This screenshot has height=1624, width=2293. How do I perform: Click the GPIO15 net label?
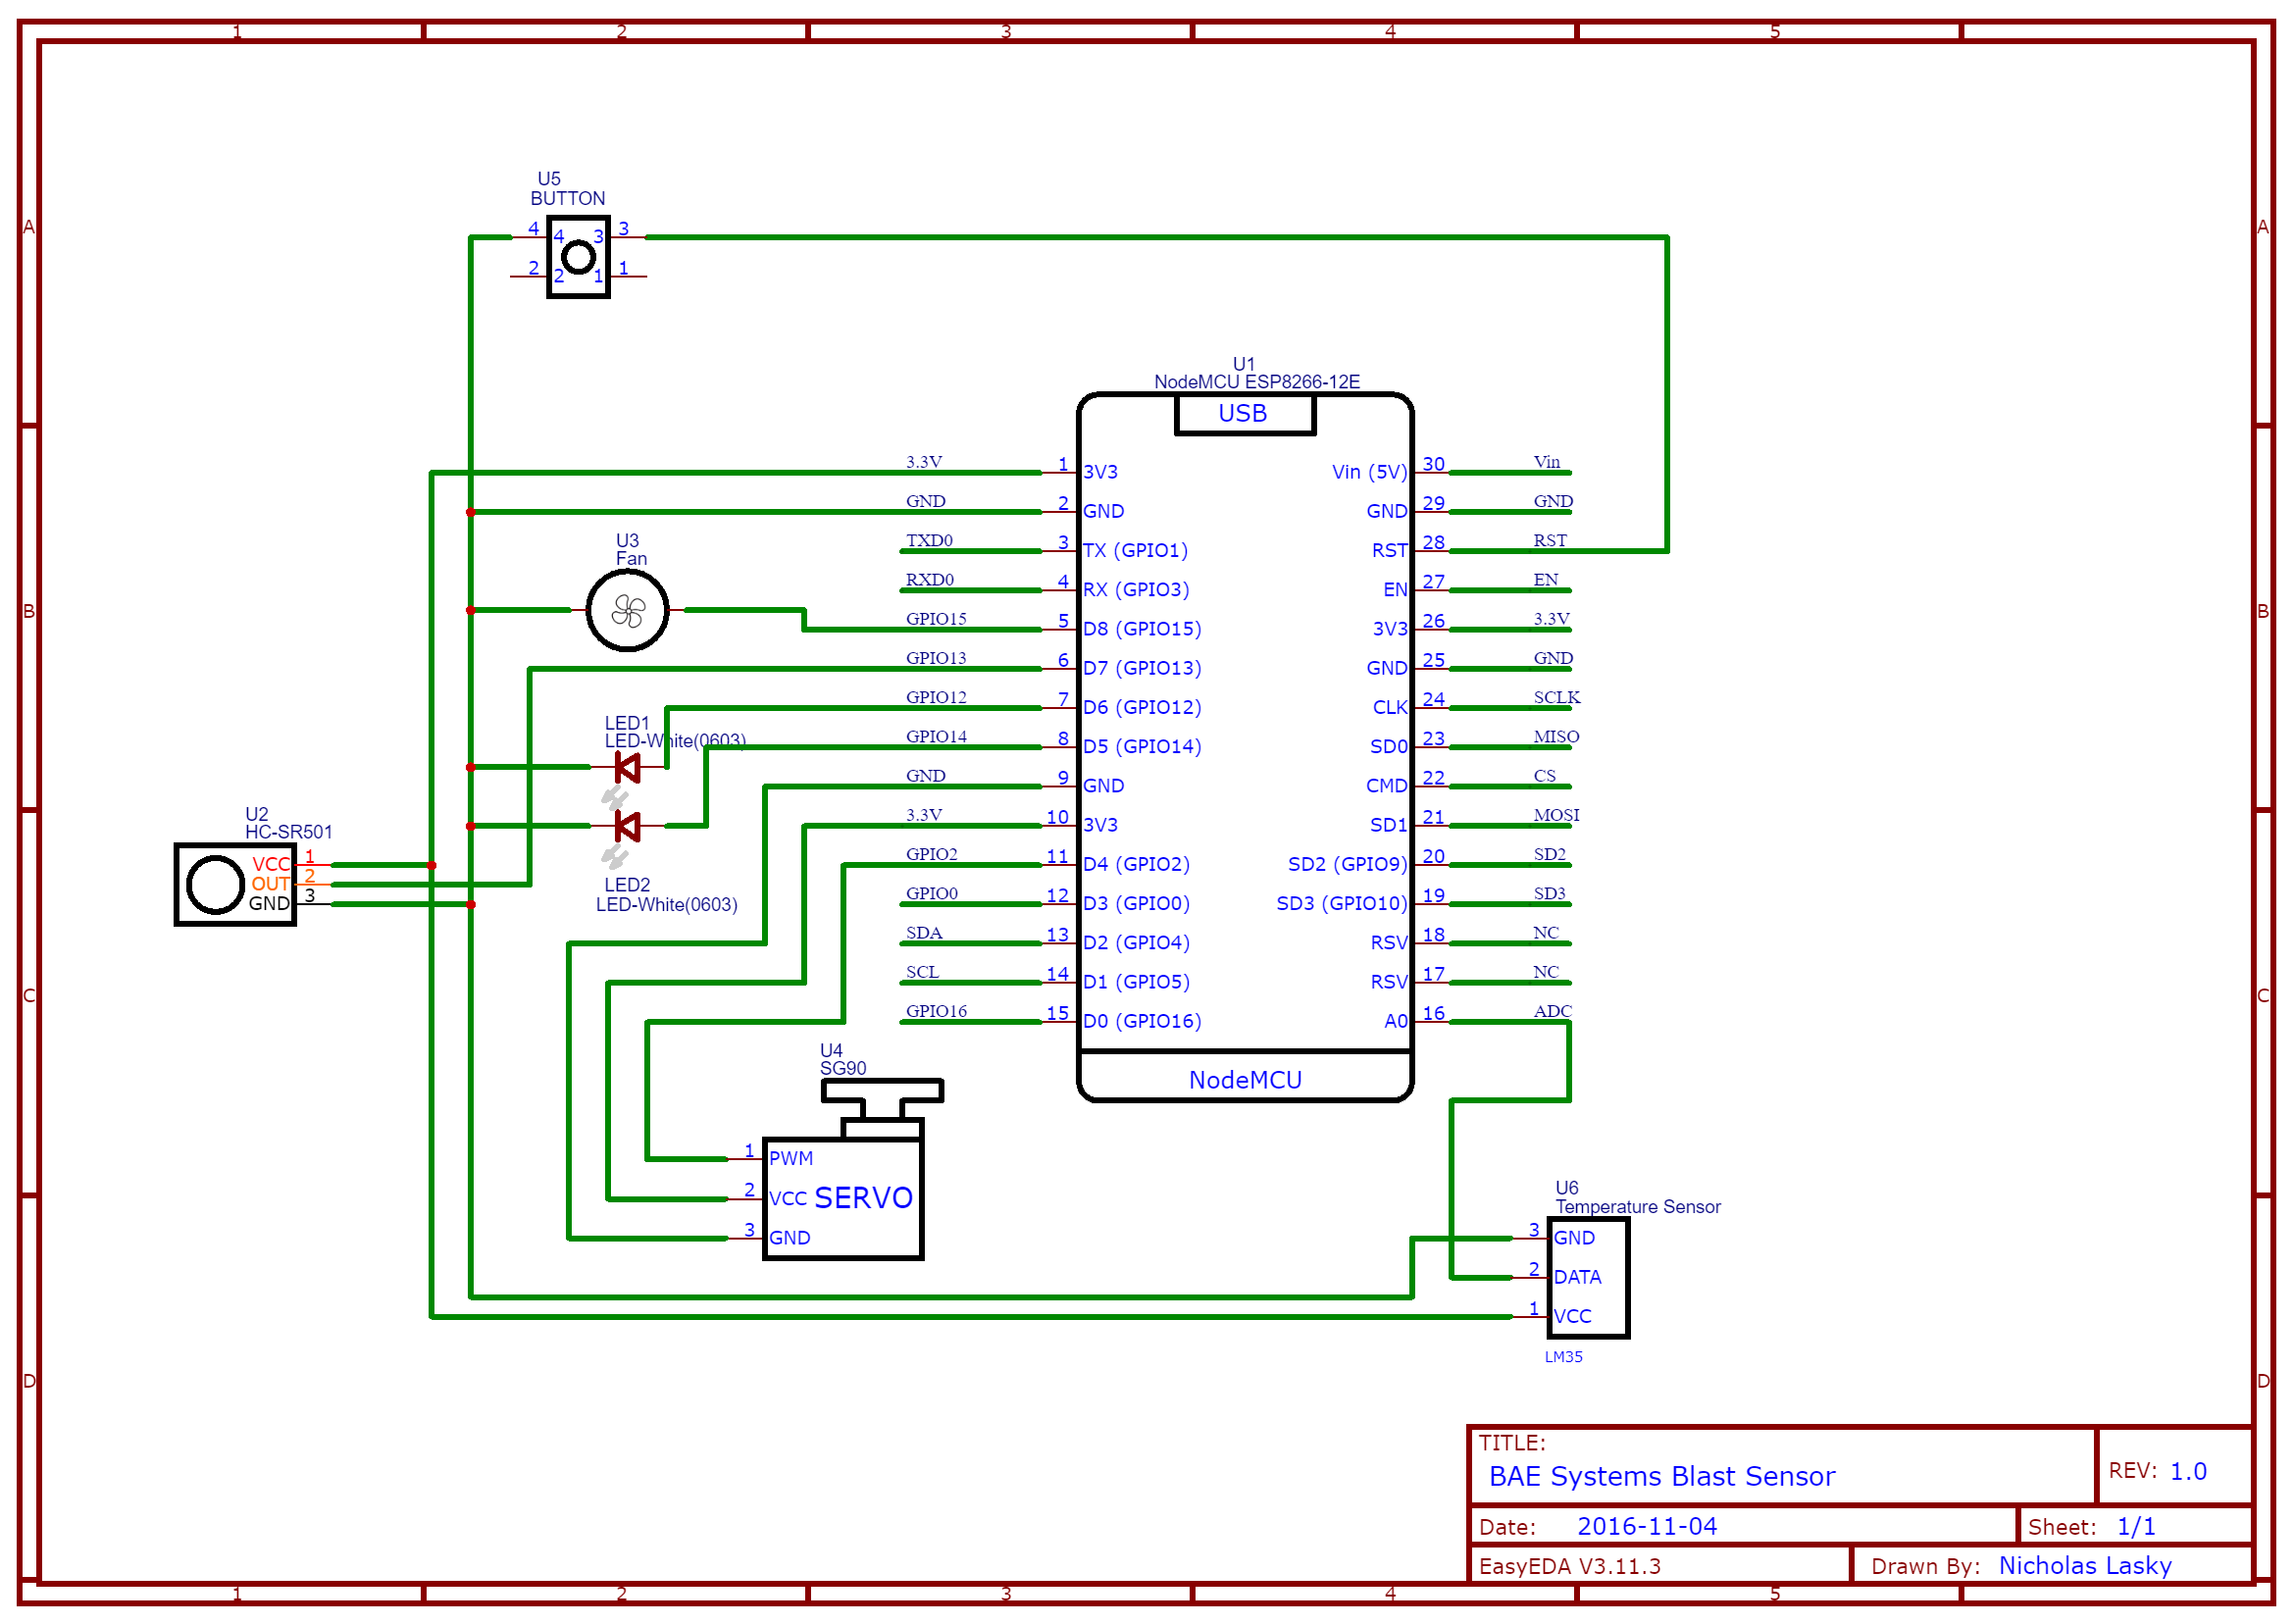click(937, 618)
